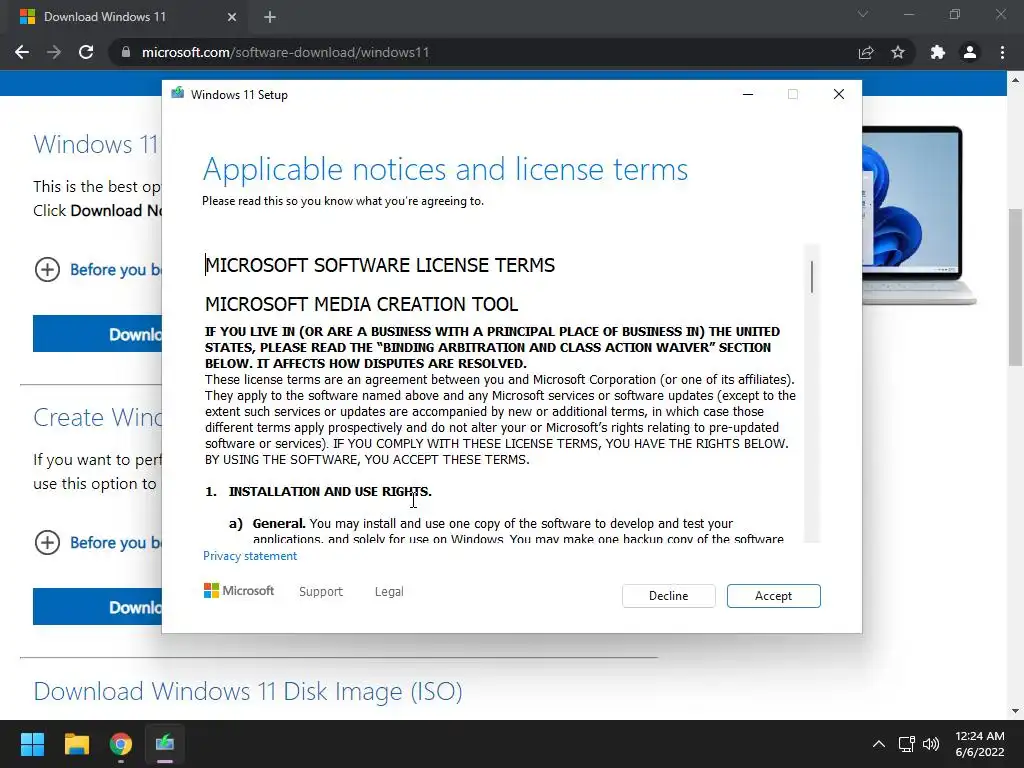Reload the Microsoft download page
The height and width of the screenshot is (768, 1024).
click(86, 52)
